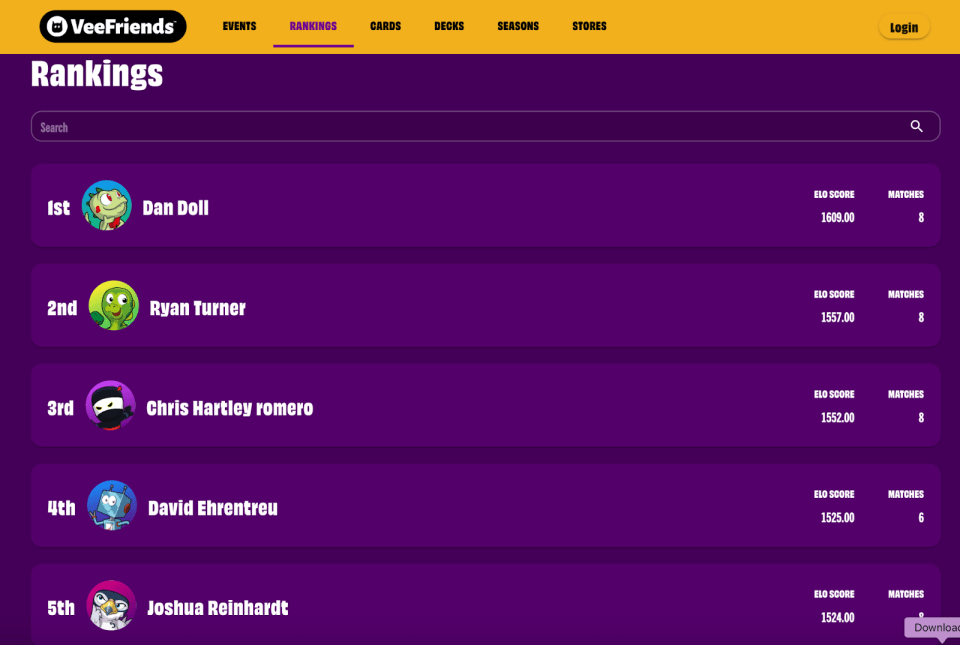Open Dan Doll's player name link

pyautogui.click(x=176, y=208)
